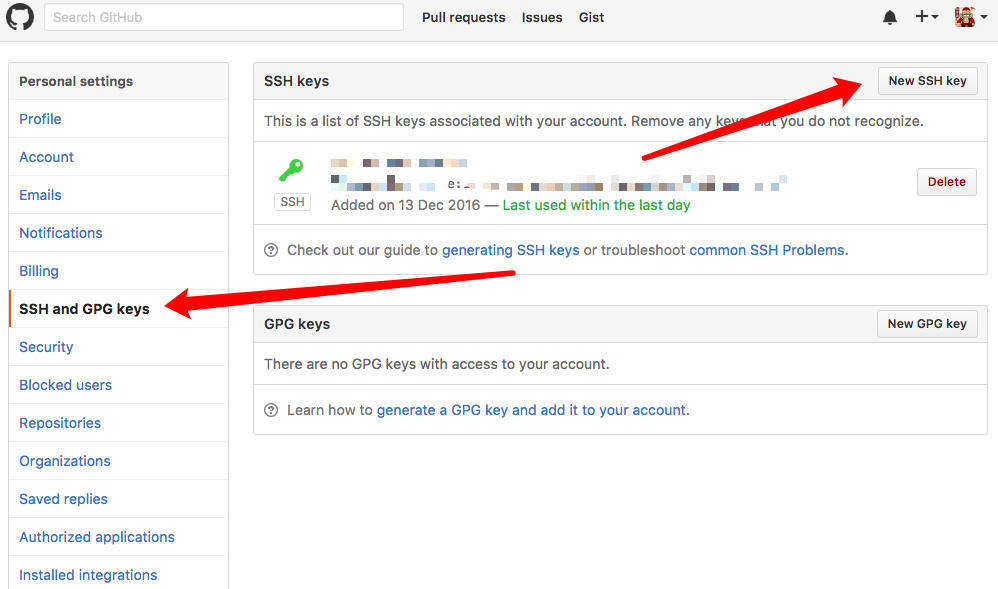Open Billing settings
Image resolution: width=998 pixels, height=589 pixels.
(x=118, y=271)
